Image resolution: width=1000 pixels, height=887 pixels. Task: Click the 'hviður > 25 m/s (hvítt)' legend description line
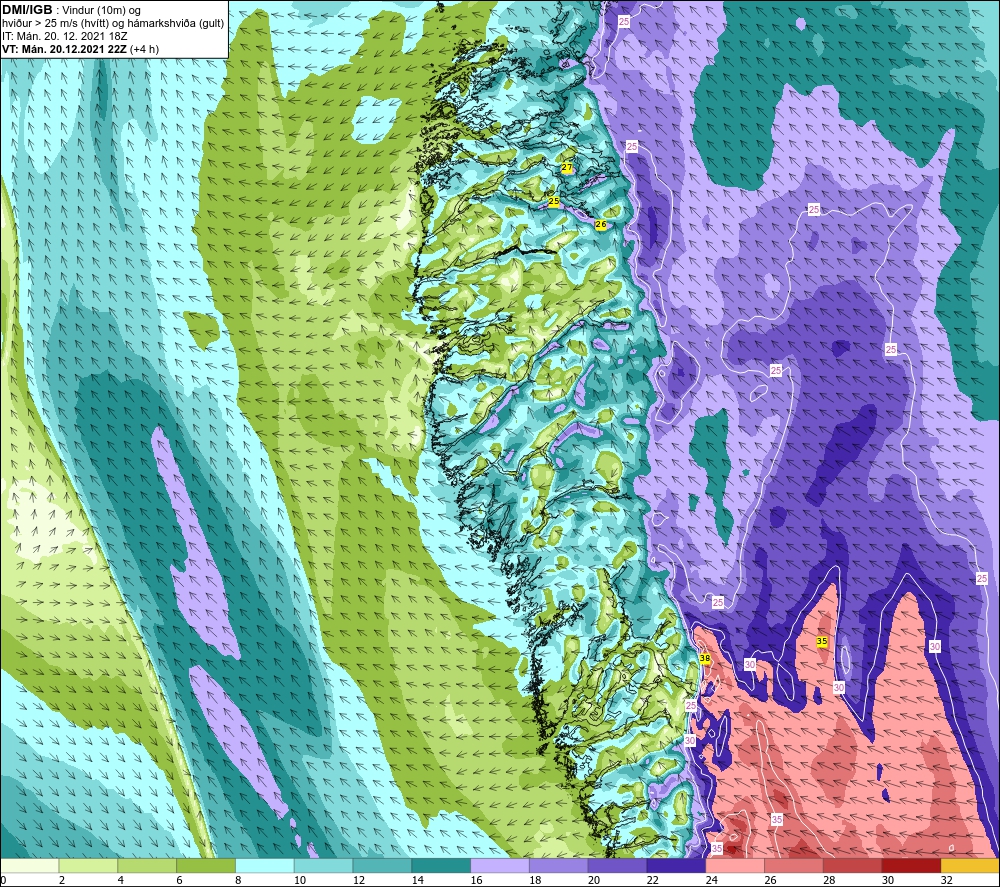[113, 24]
